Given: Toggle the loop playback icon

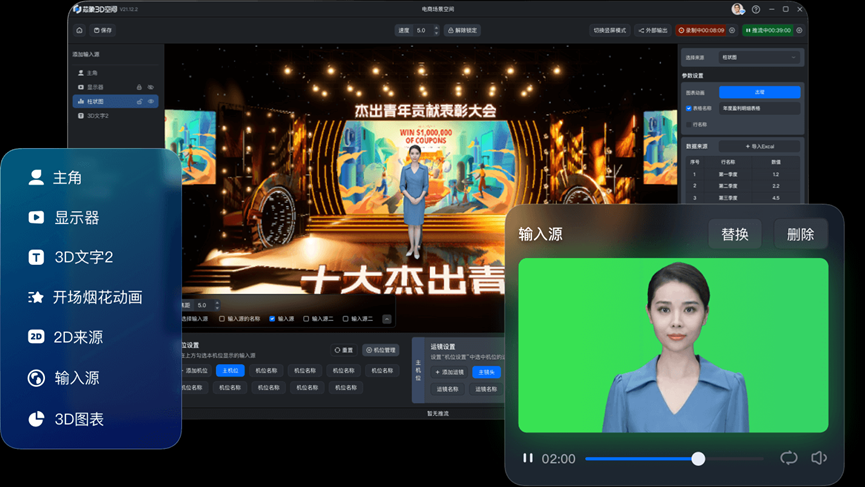Looking at the screenshot, I should (x=789, y=458).
